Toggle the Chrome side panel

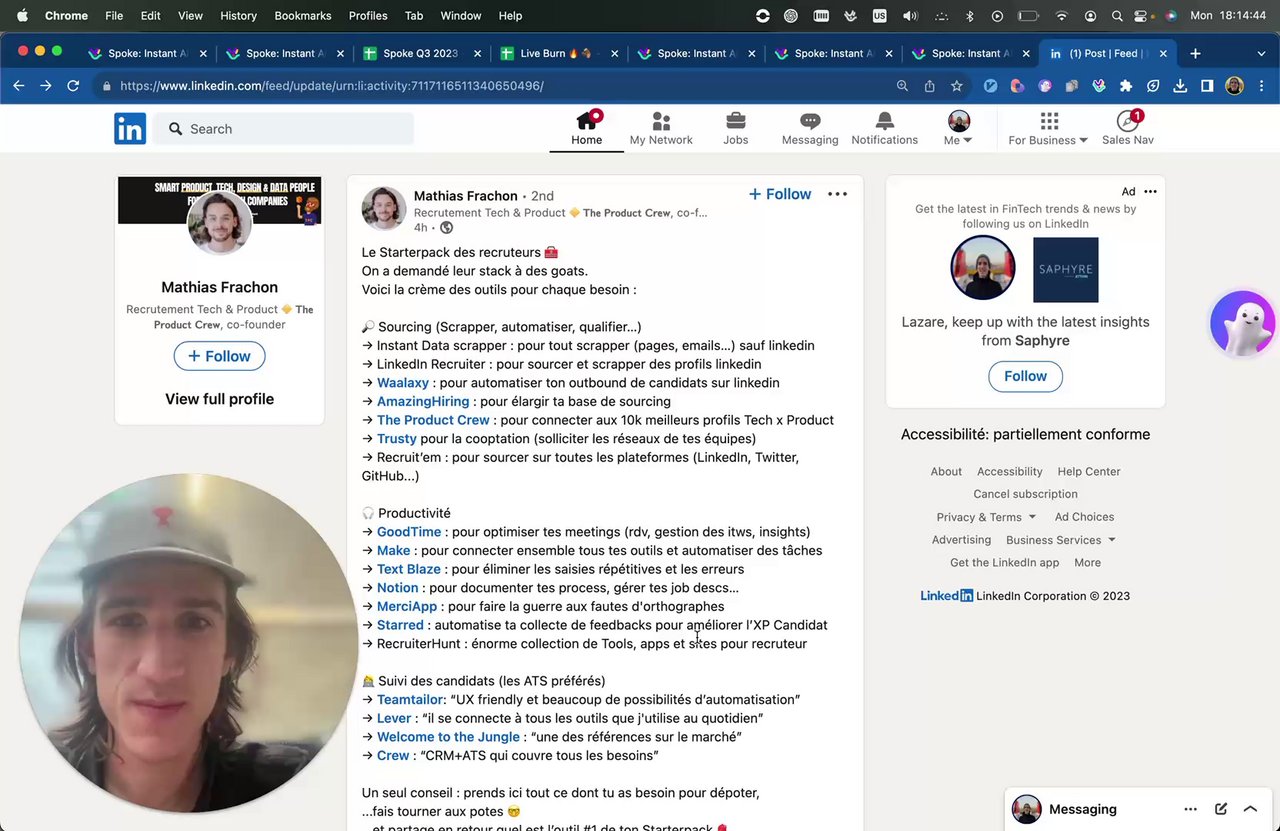pyautogui.click(x=1207, y=86)
